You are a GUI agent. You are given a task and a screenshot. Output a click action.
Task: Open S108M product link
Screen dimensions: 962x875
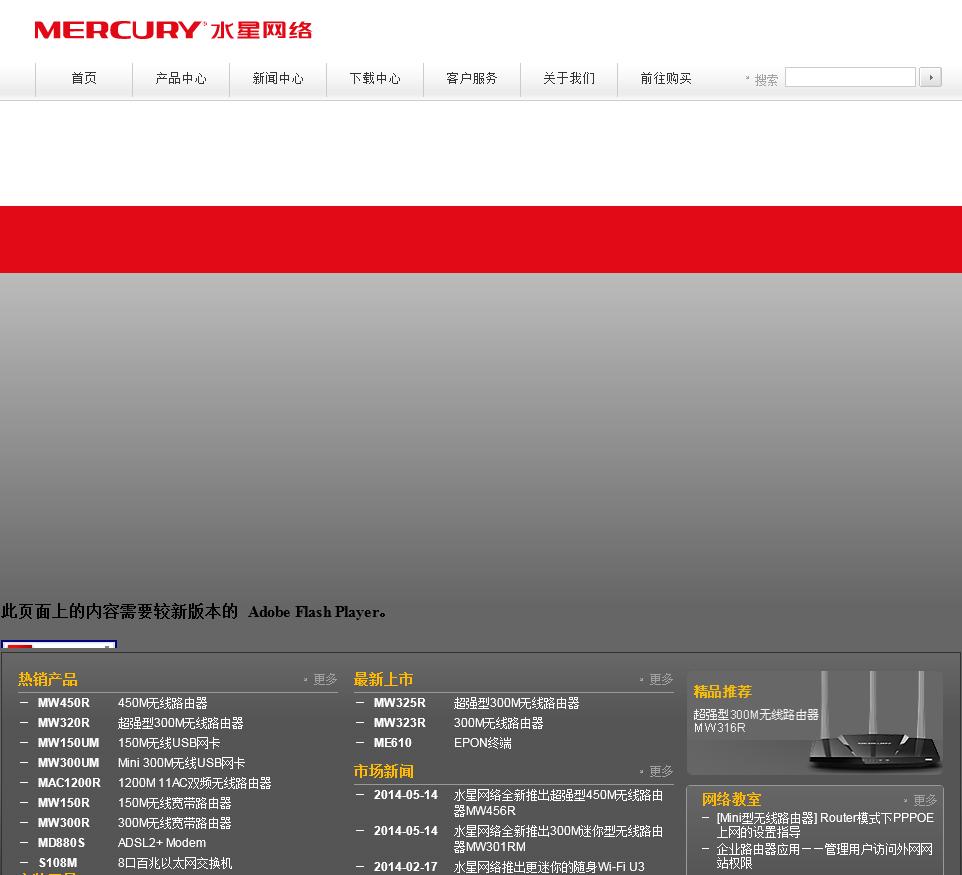click(x=58, y=863)
